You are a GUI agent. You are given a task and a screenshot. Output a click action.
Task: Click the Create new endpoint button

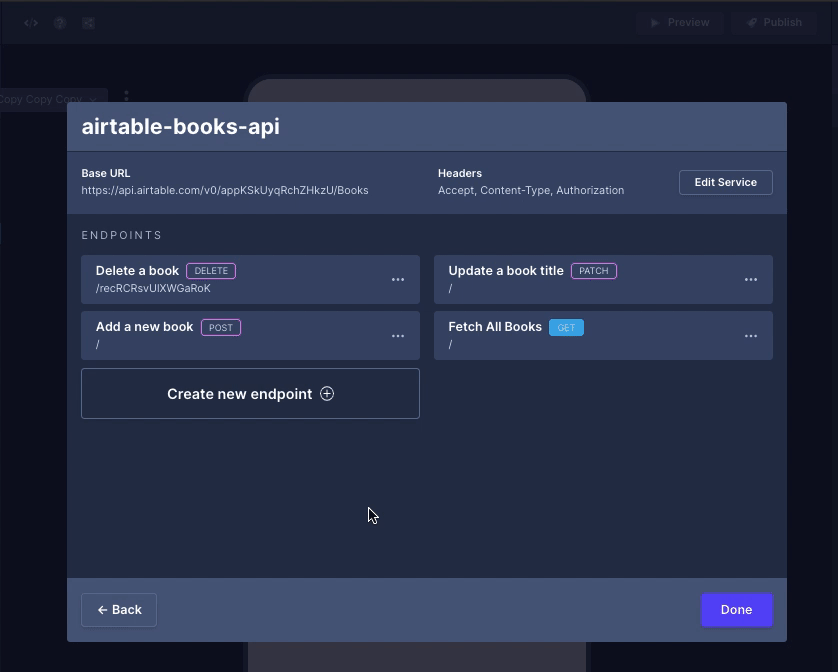tap(250, 393)
